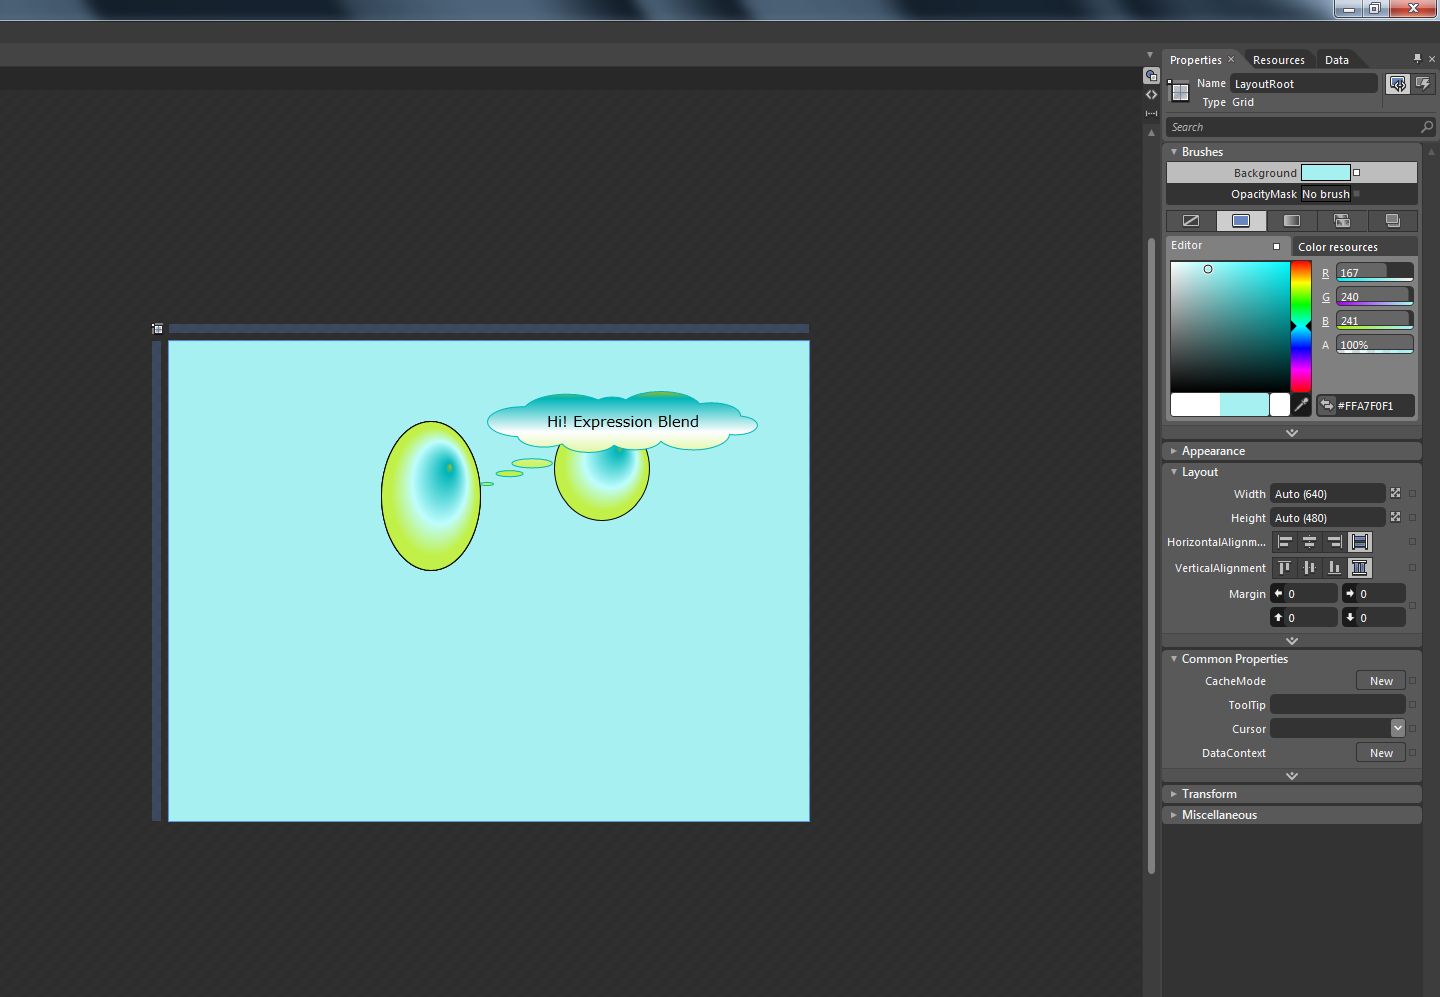Open the Brush resources button

pos(1392,221)
